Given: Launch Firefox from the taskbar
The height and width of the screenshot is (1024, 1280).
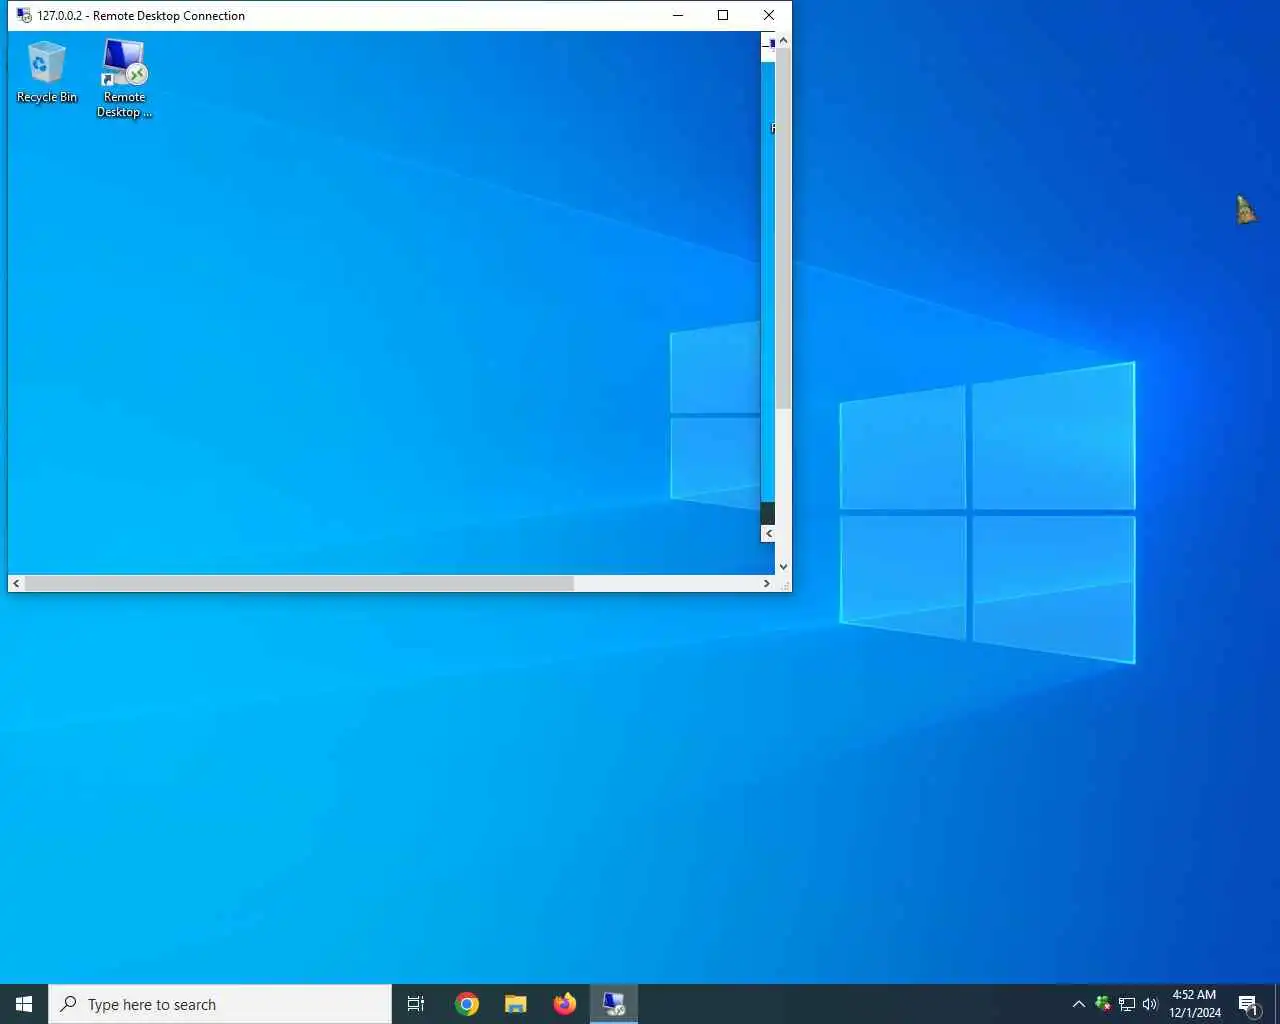Looking at the screenshot, I should (564, 1004).
